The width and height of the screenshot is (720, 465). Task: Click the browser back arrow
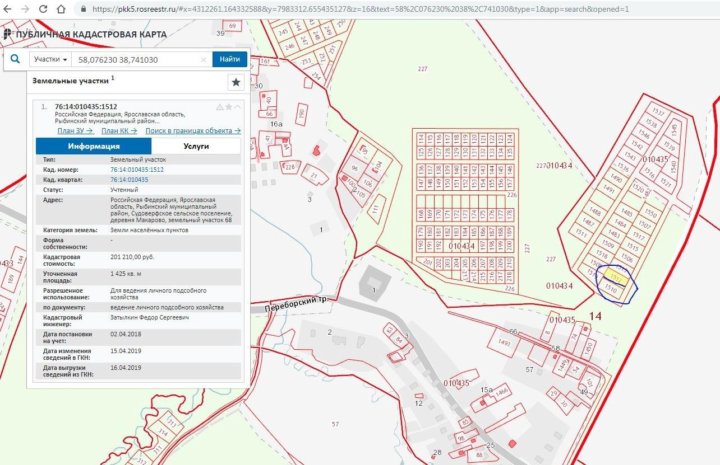[x=9, y=8]
